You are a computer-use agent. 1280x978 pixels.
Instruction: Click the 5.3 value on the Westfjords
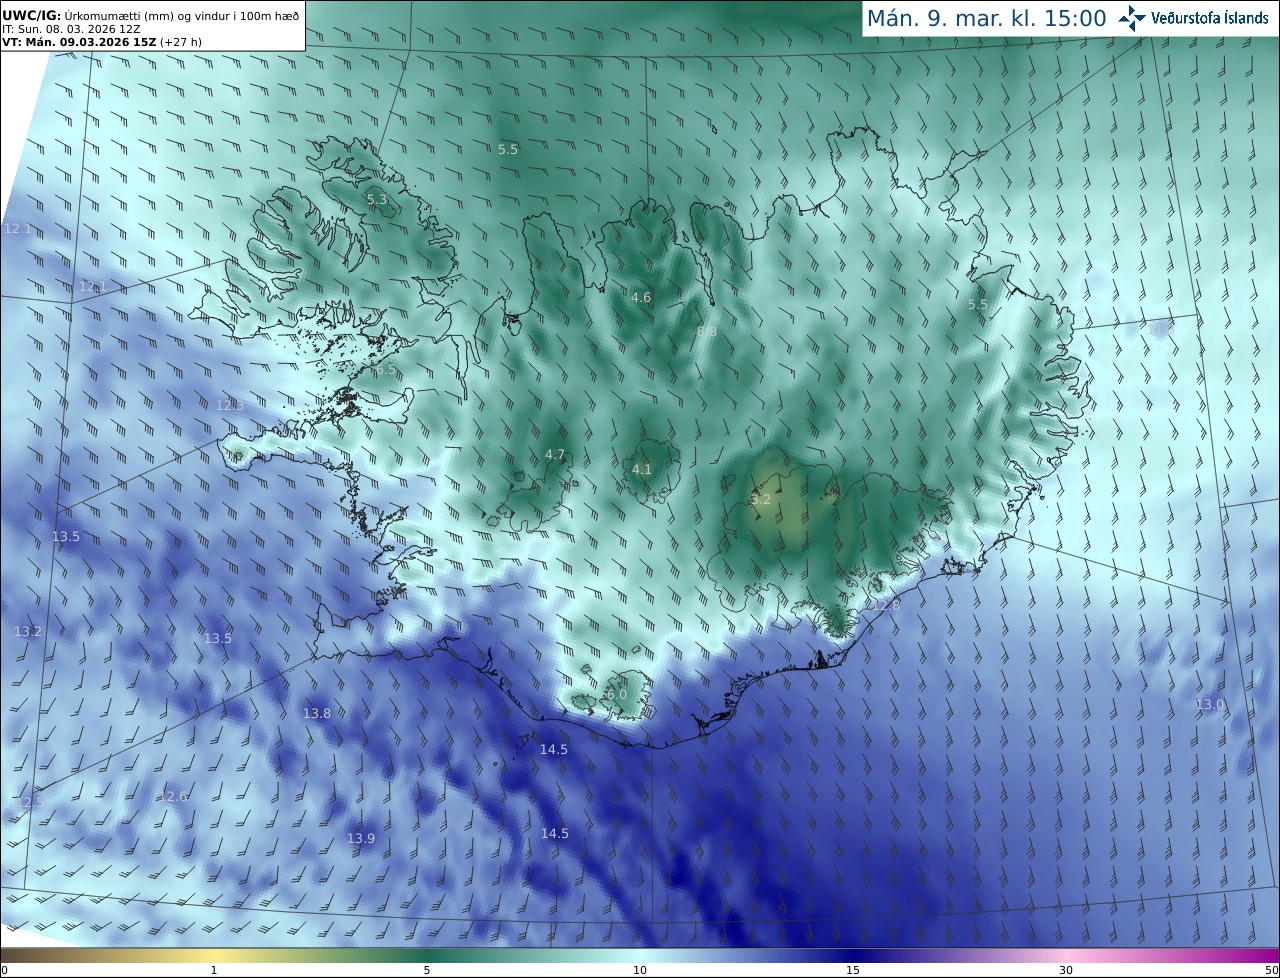pyautogui.click(x=377, y=200)
